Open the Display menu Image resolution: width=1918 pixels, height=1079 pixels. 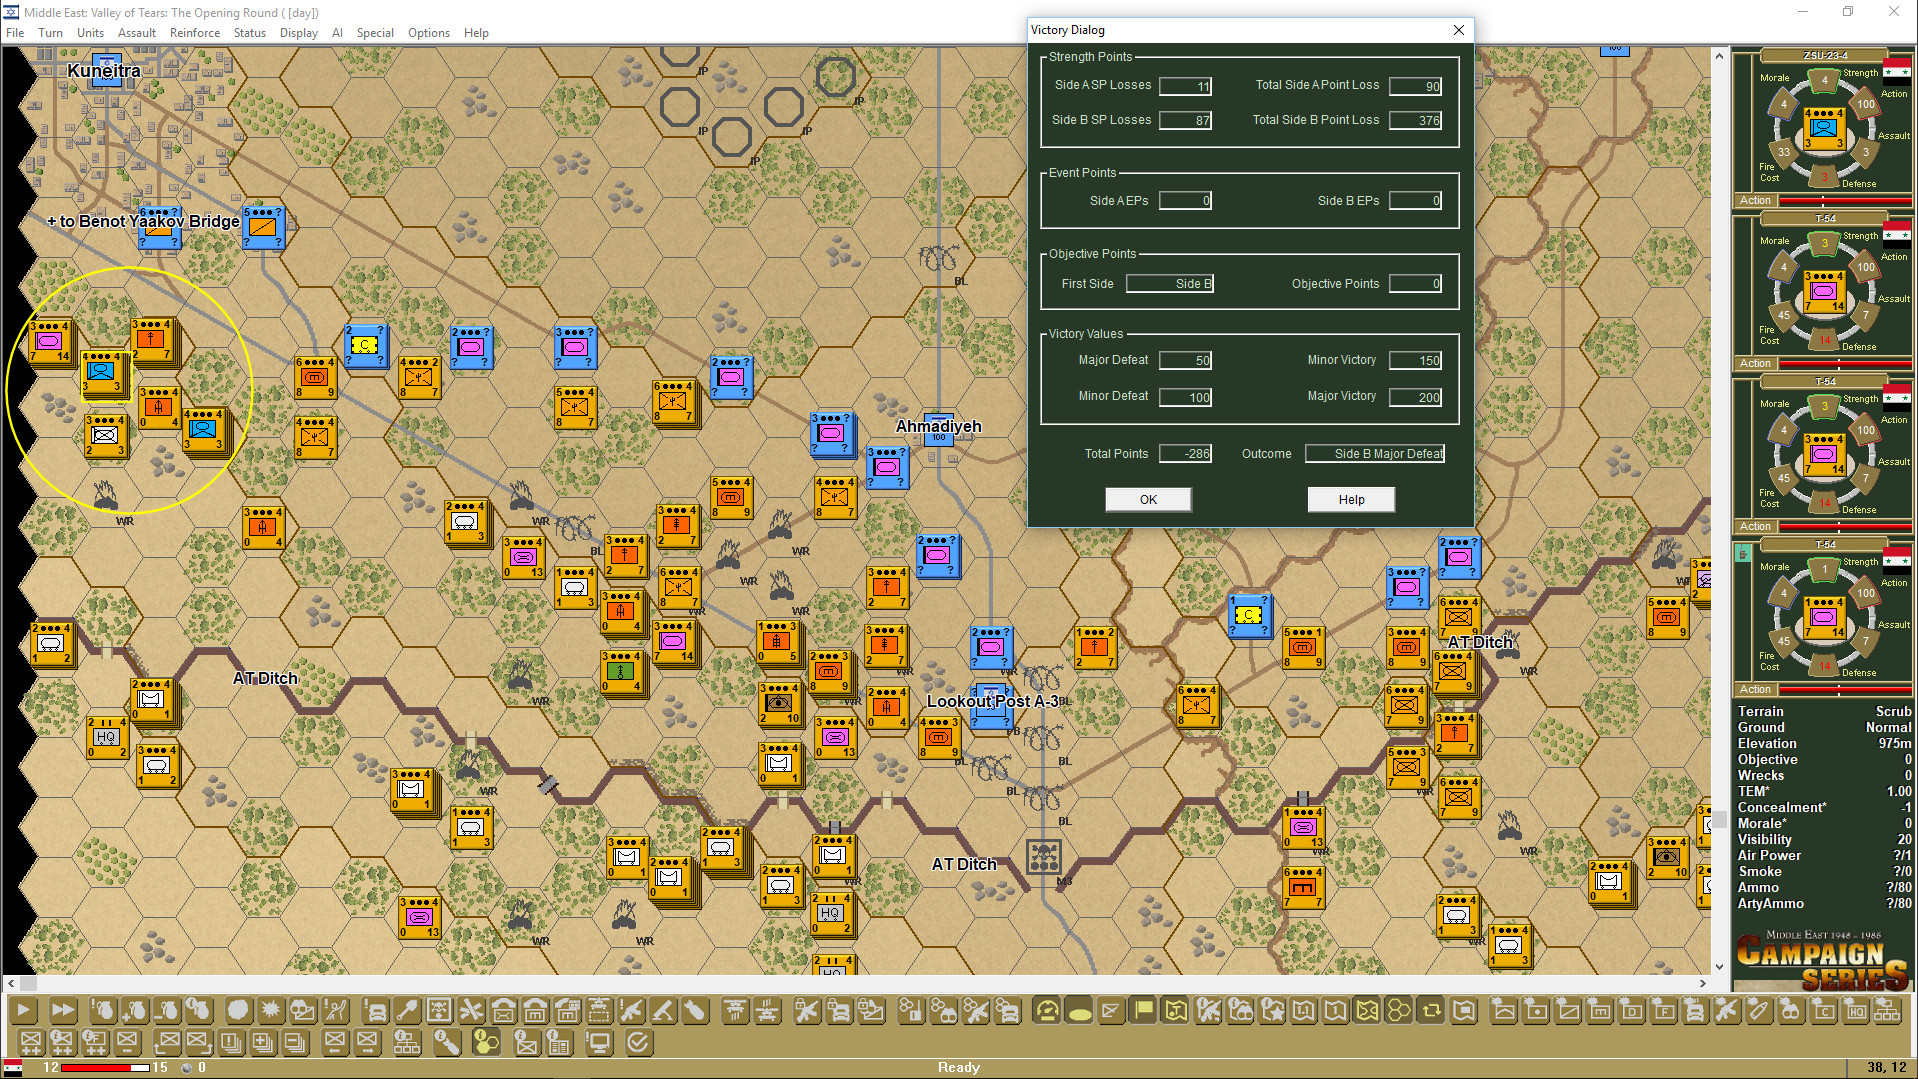299,32
